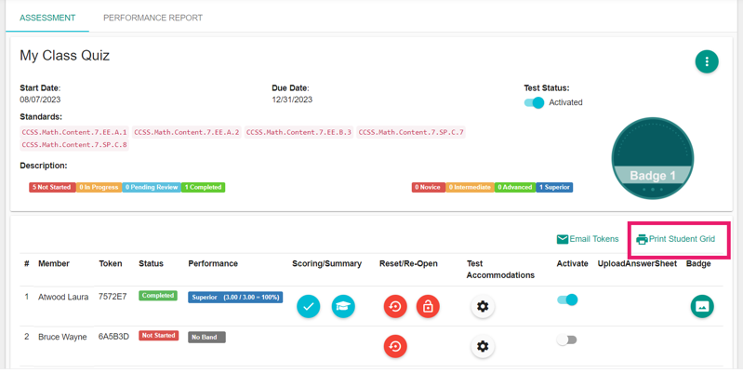Screen dimensions: 744x374
Task: Click the start date 08/07/2023
Action: click(x=40, y=100)
